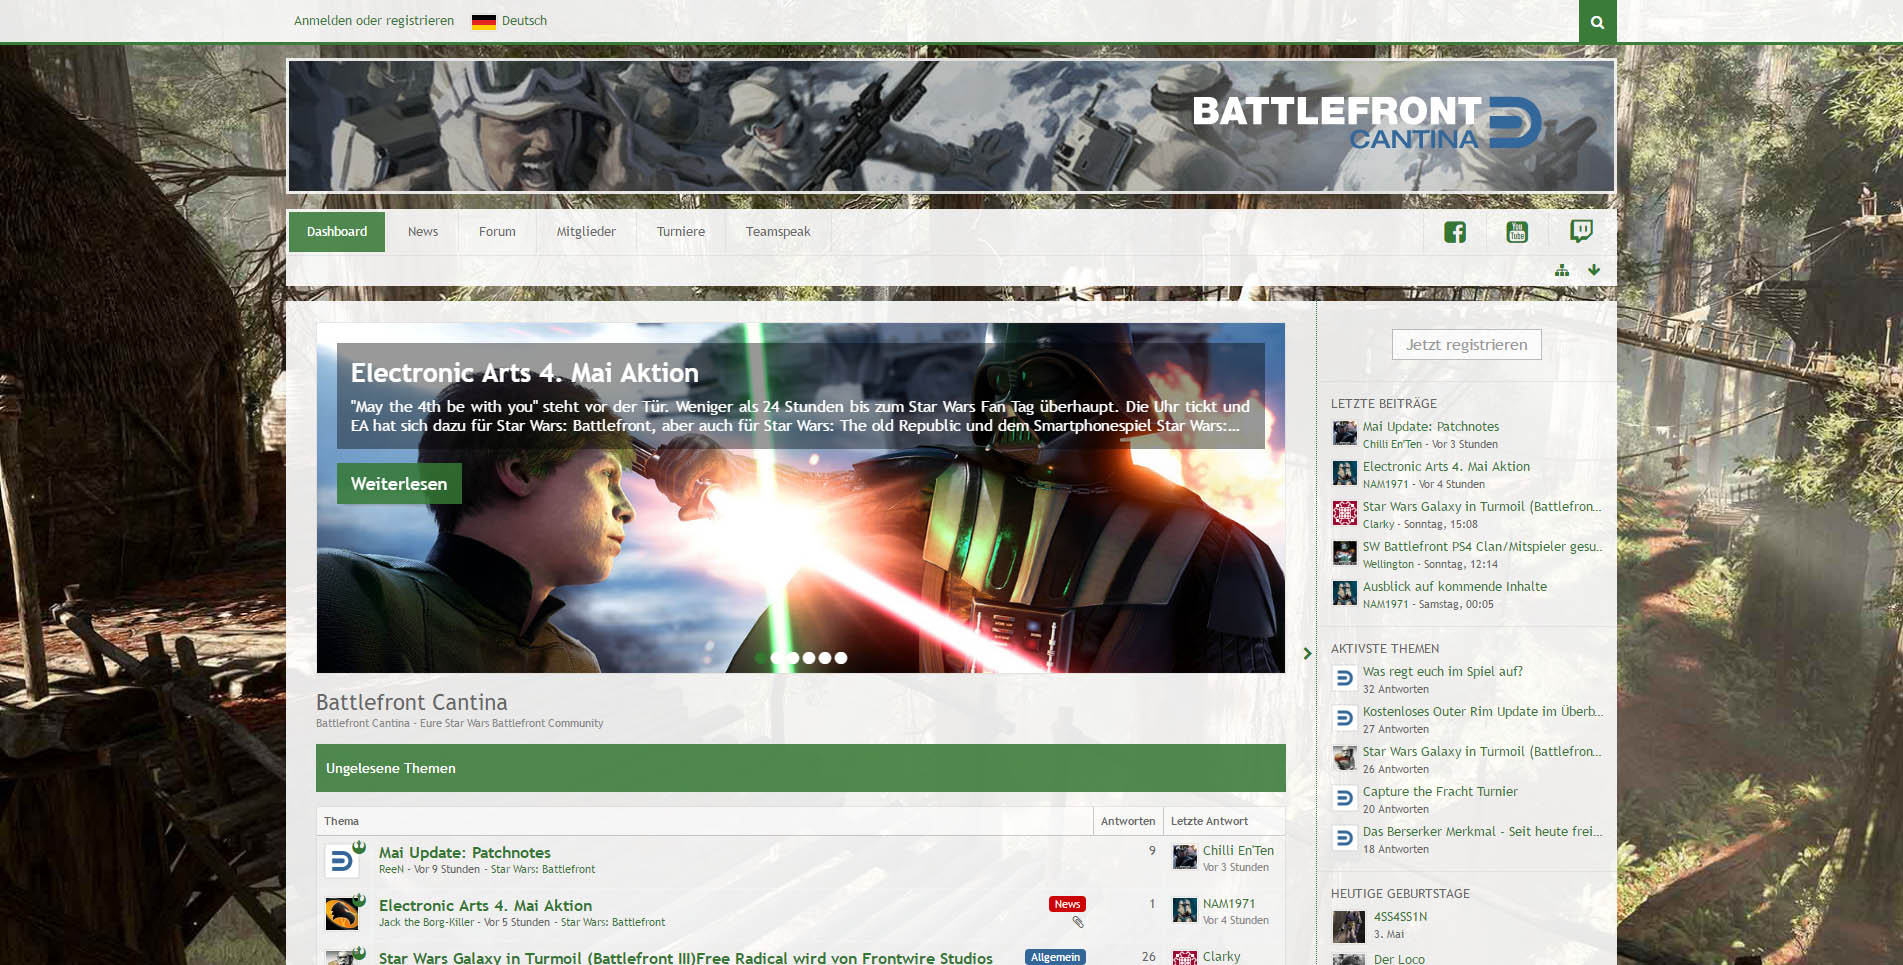Image resolution: width=1903 pixels, height=965 pixels.
Task: Open NAM1971 profile in Letzte Antwort column
Action: (1229, 904)
